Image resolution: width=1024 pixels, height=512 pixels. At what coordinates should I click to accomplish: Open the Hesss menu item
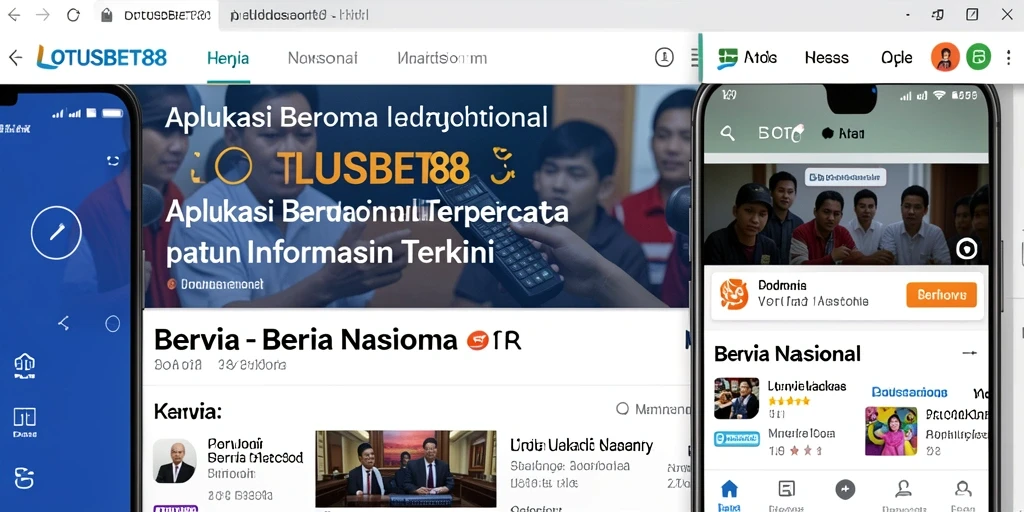[x=826, y=58]
